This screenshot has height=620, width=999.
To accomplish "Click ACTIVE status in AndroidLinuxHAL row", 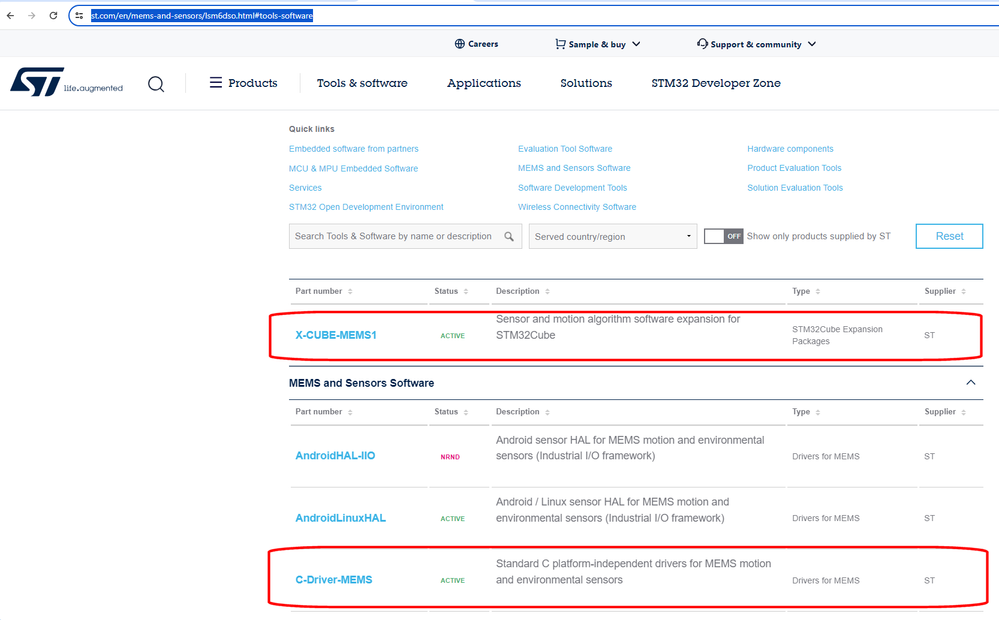I will click(x=452, y=519).
